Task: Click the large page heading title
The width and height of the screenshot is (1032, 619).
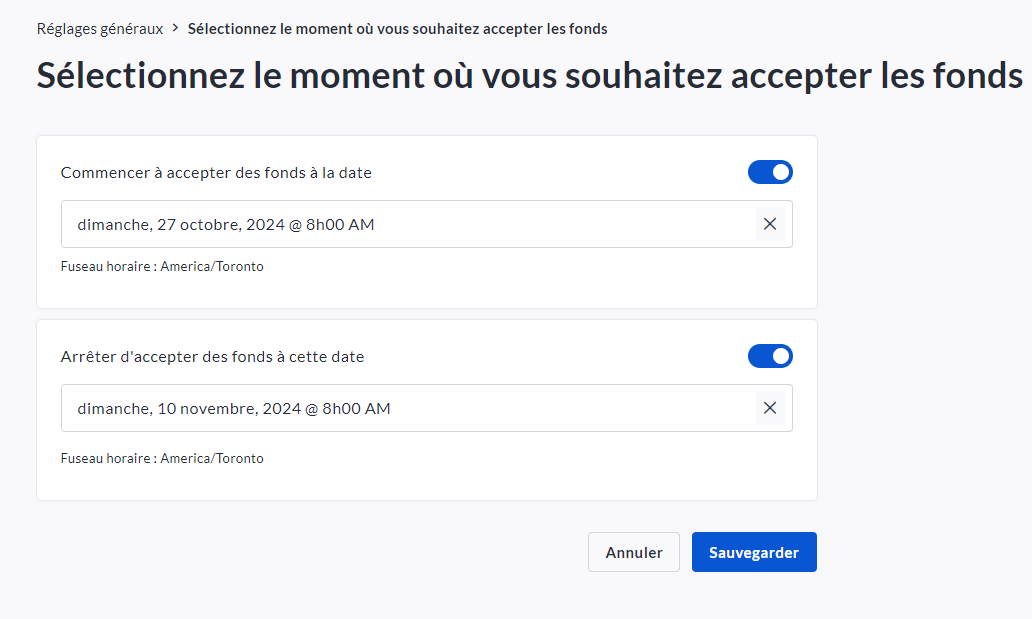Action: (x=529, y=77)
